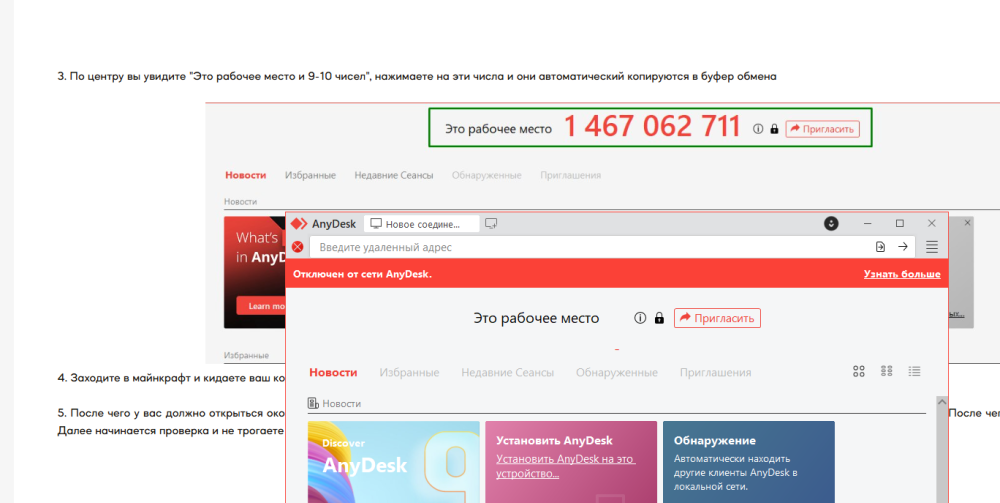Image resolution: width=1000 pixels, height=503 pixels.
Task: Focus the Введите удаленный адрес address field
Action: (592, 247)
